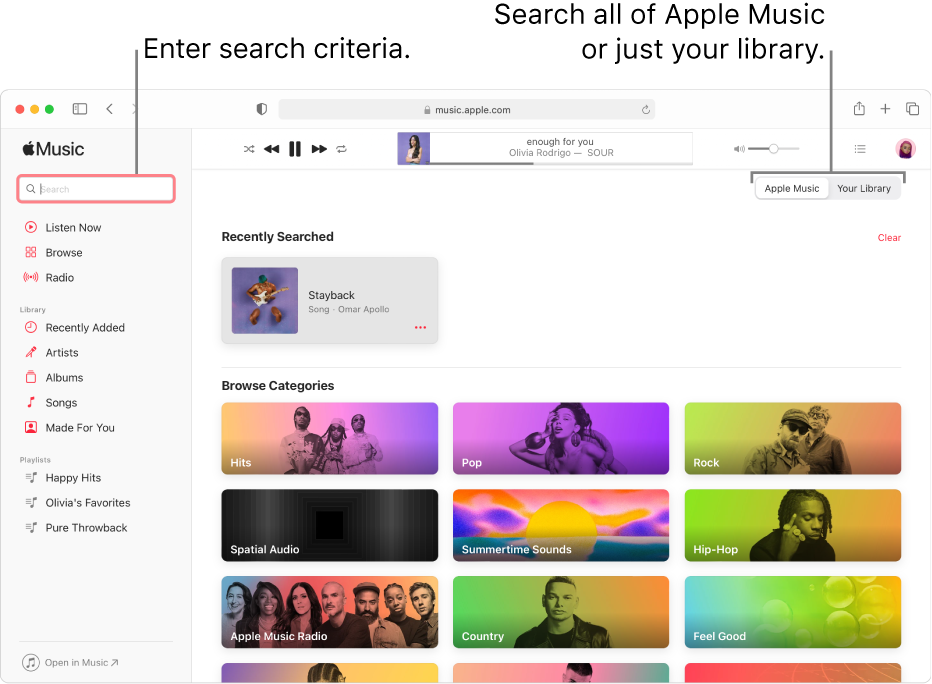Skip to previous track

[272, 149]
